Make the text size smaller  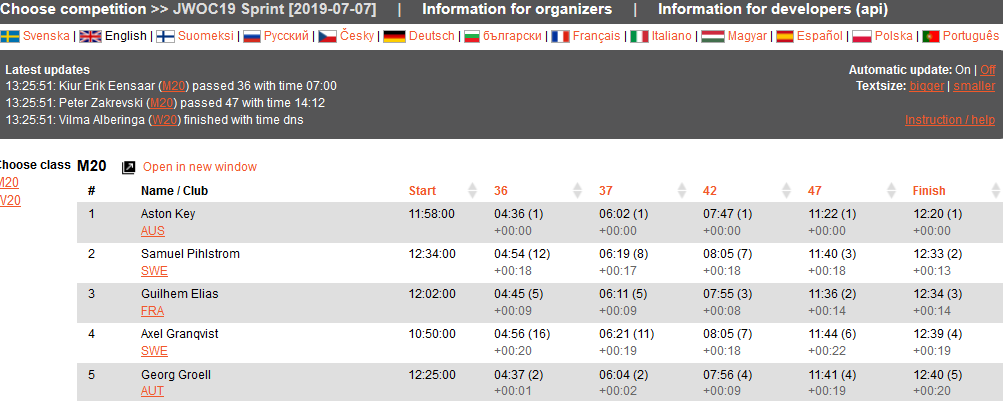[974, 86]
